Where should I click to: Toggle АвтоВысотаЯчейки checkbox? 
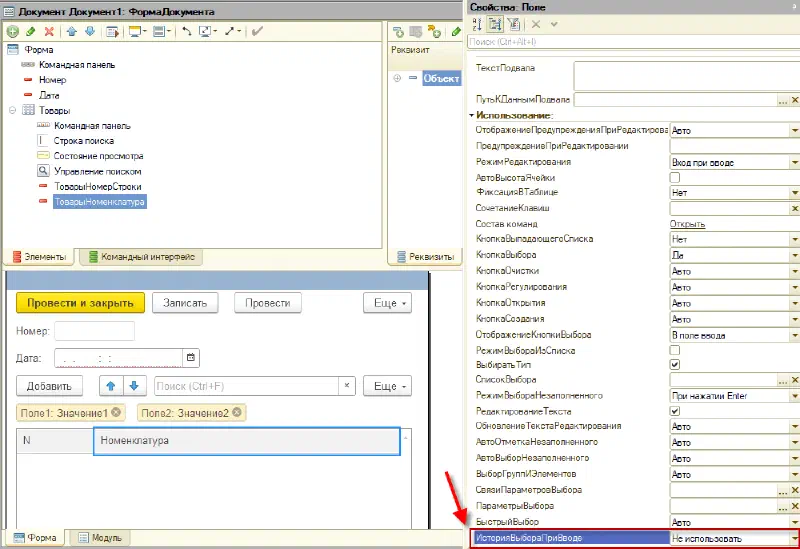point(674,178)
